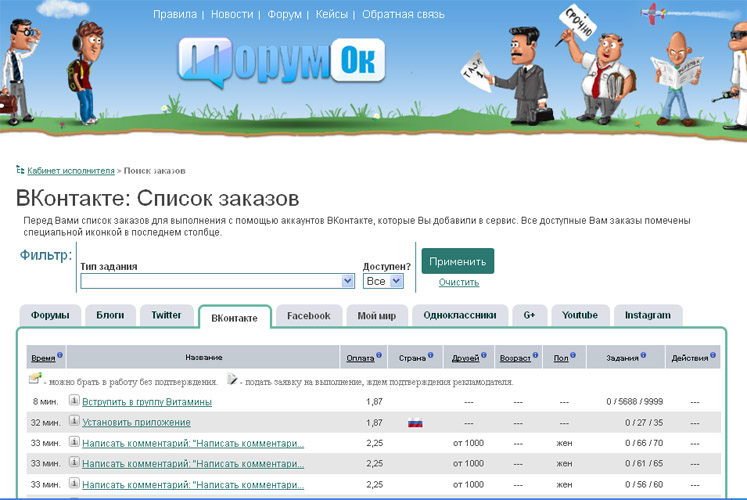Click the Очистить link to clear the filter
This screenshot has width=747, height=500.
(x=459, y=282)
